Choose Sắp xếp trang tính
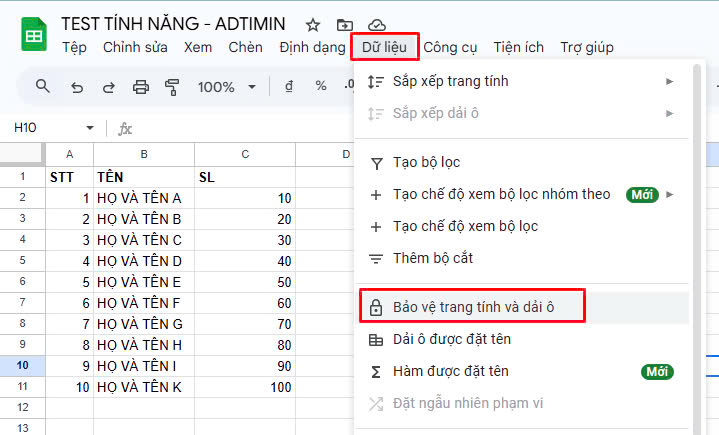The image size is (719, 435). point(522,82)
